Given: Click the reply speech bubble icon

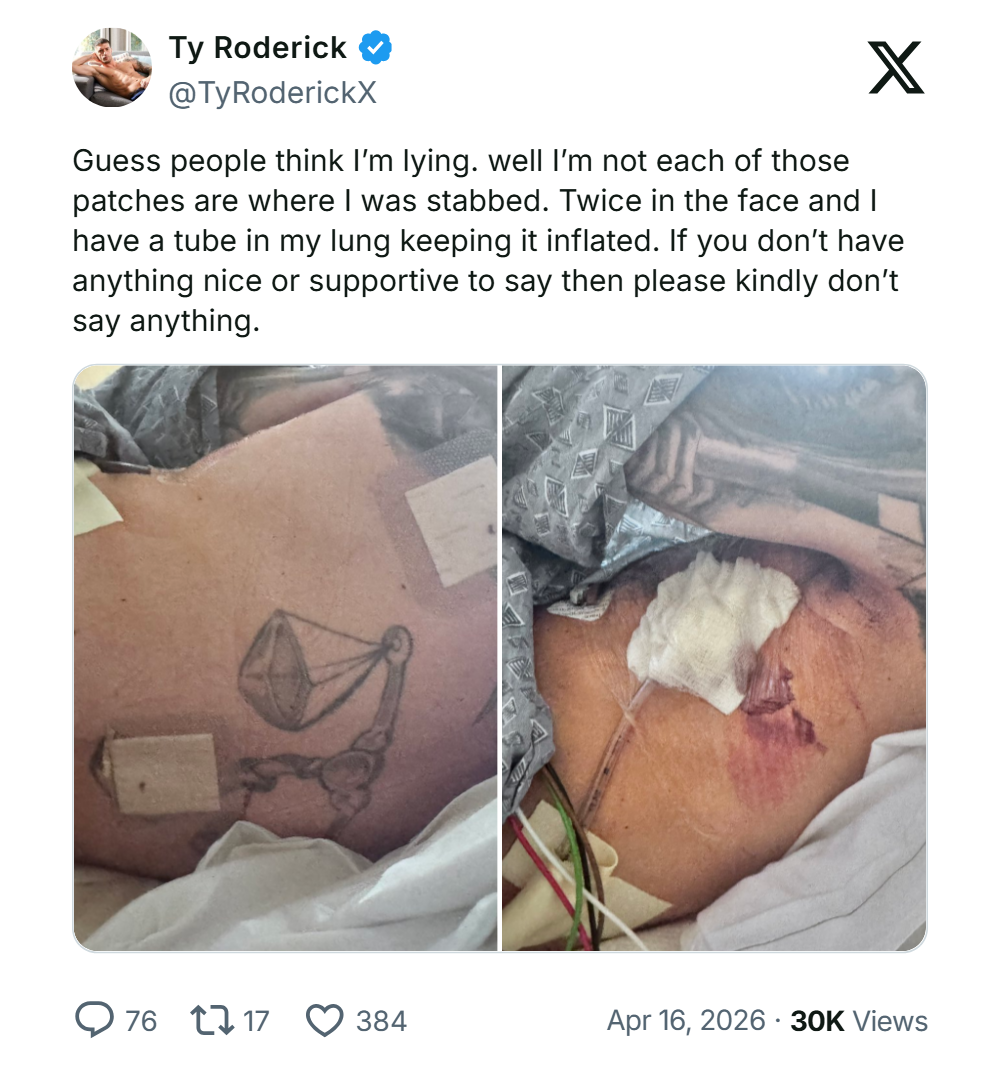Looking at the screenshot, I should (96, 1020).
